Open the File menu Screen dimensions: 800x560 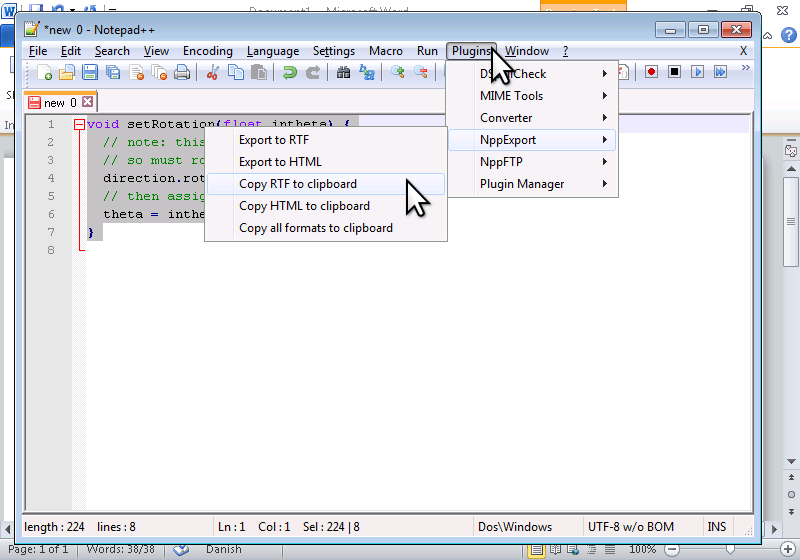[x=38, y=51]
